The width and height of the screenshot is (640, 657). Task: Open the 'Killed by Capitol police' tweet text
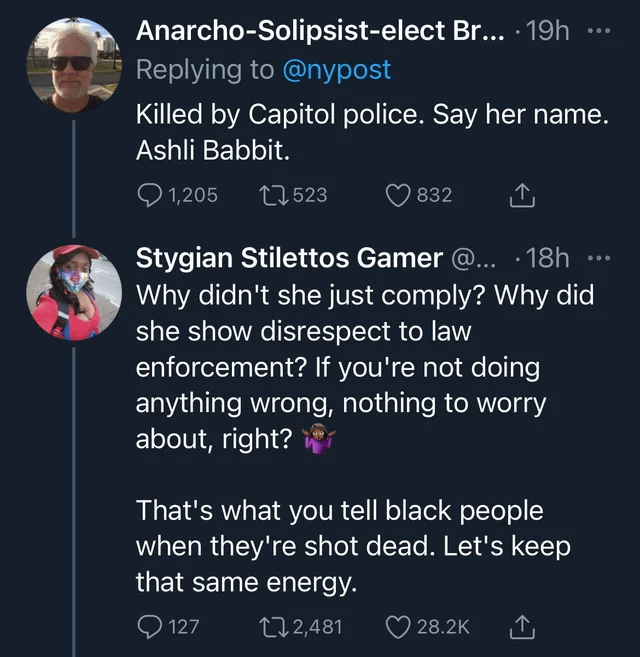[x=370, y=131]
